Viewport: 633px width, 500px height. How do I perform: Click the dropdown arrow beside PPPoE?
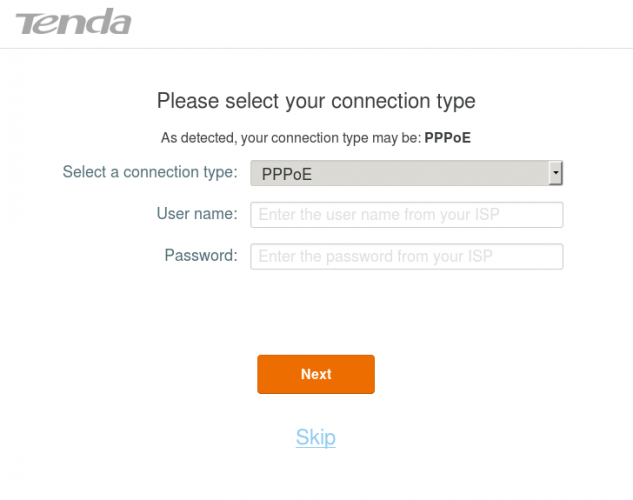(x=556, y=173)
